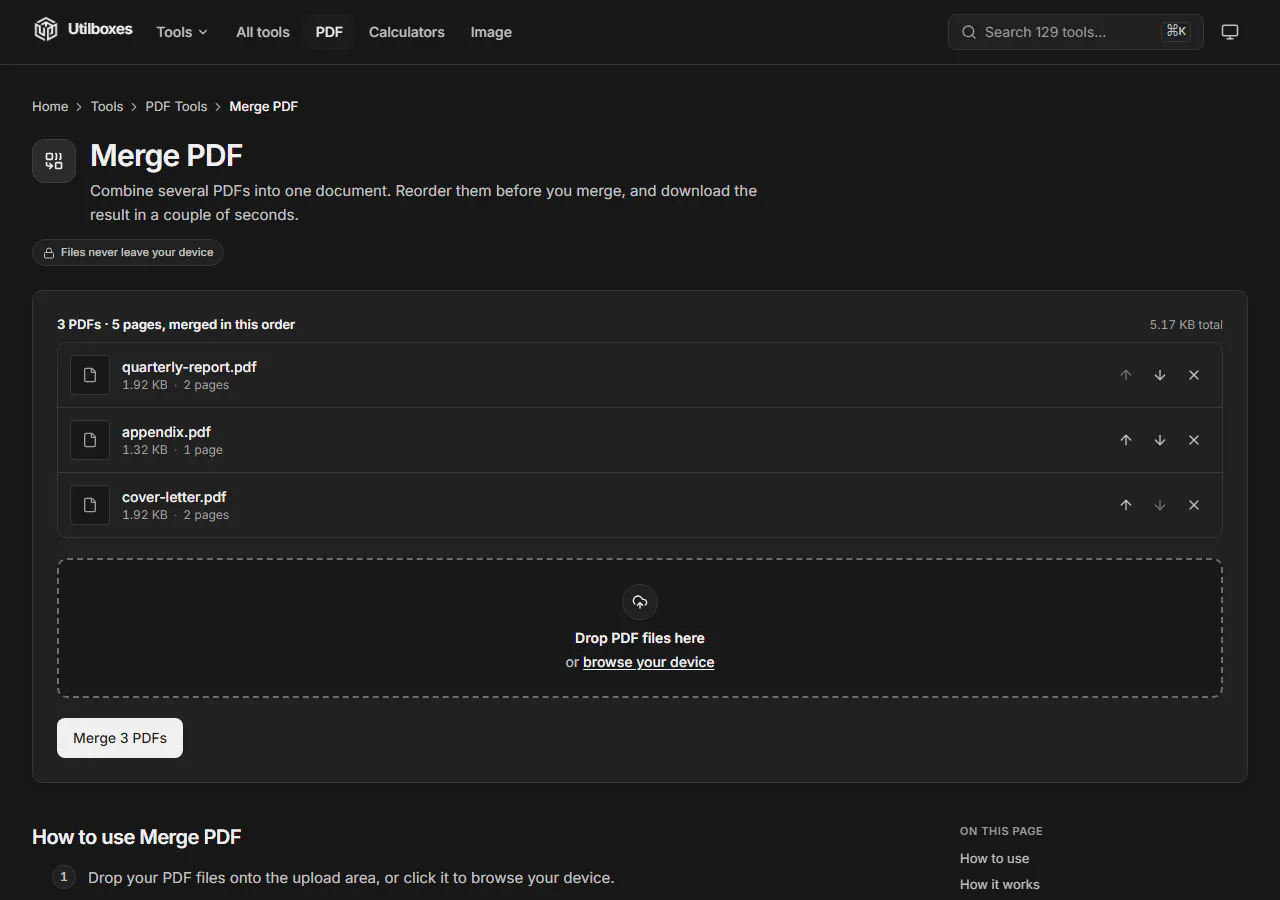Click the file icon beside appendix.pdf
The height and width of the screenshot is (900, 1280).
point(90,440)
